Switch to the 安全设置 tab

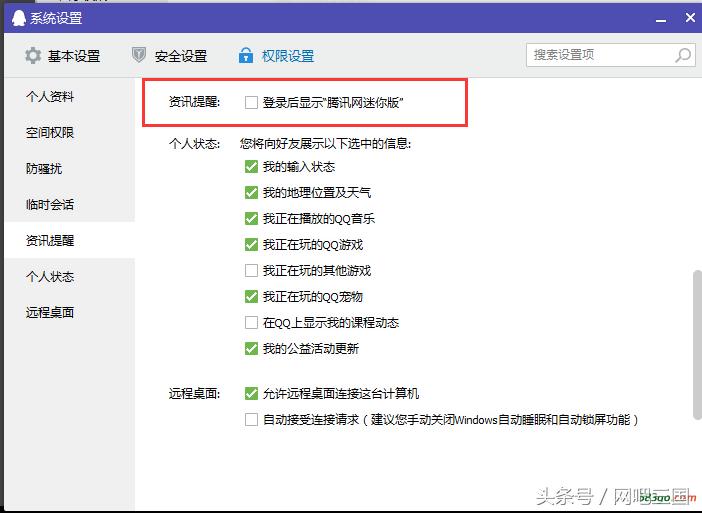click(169, 56)
